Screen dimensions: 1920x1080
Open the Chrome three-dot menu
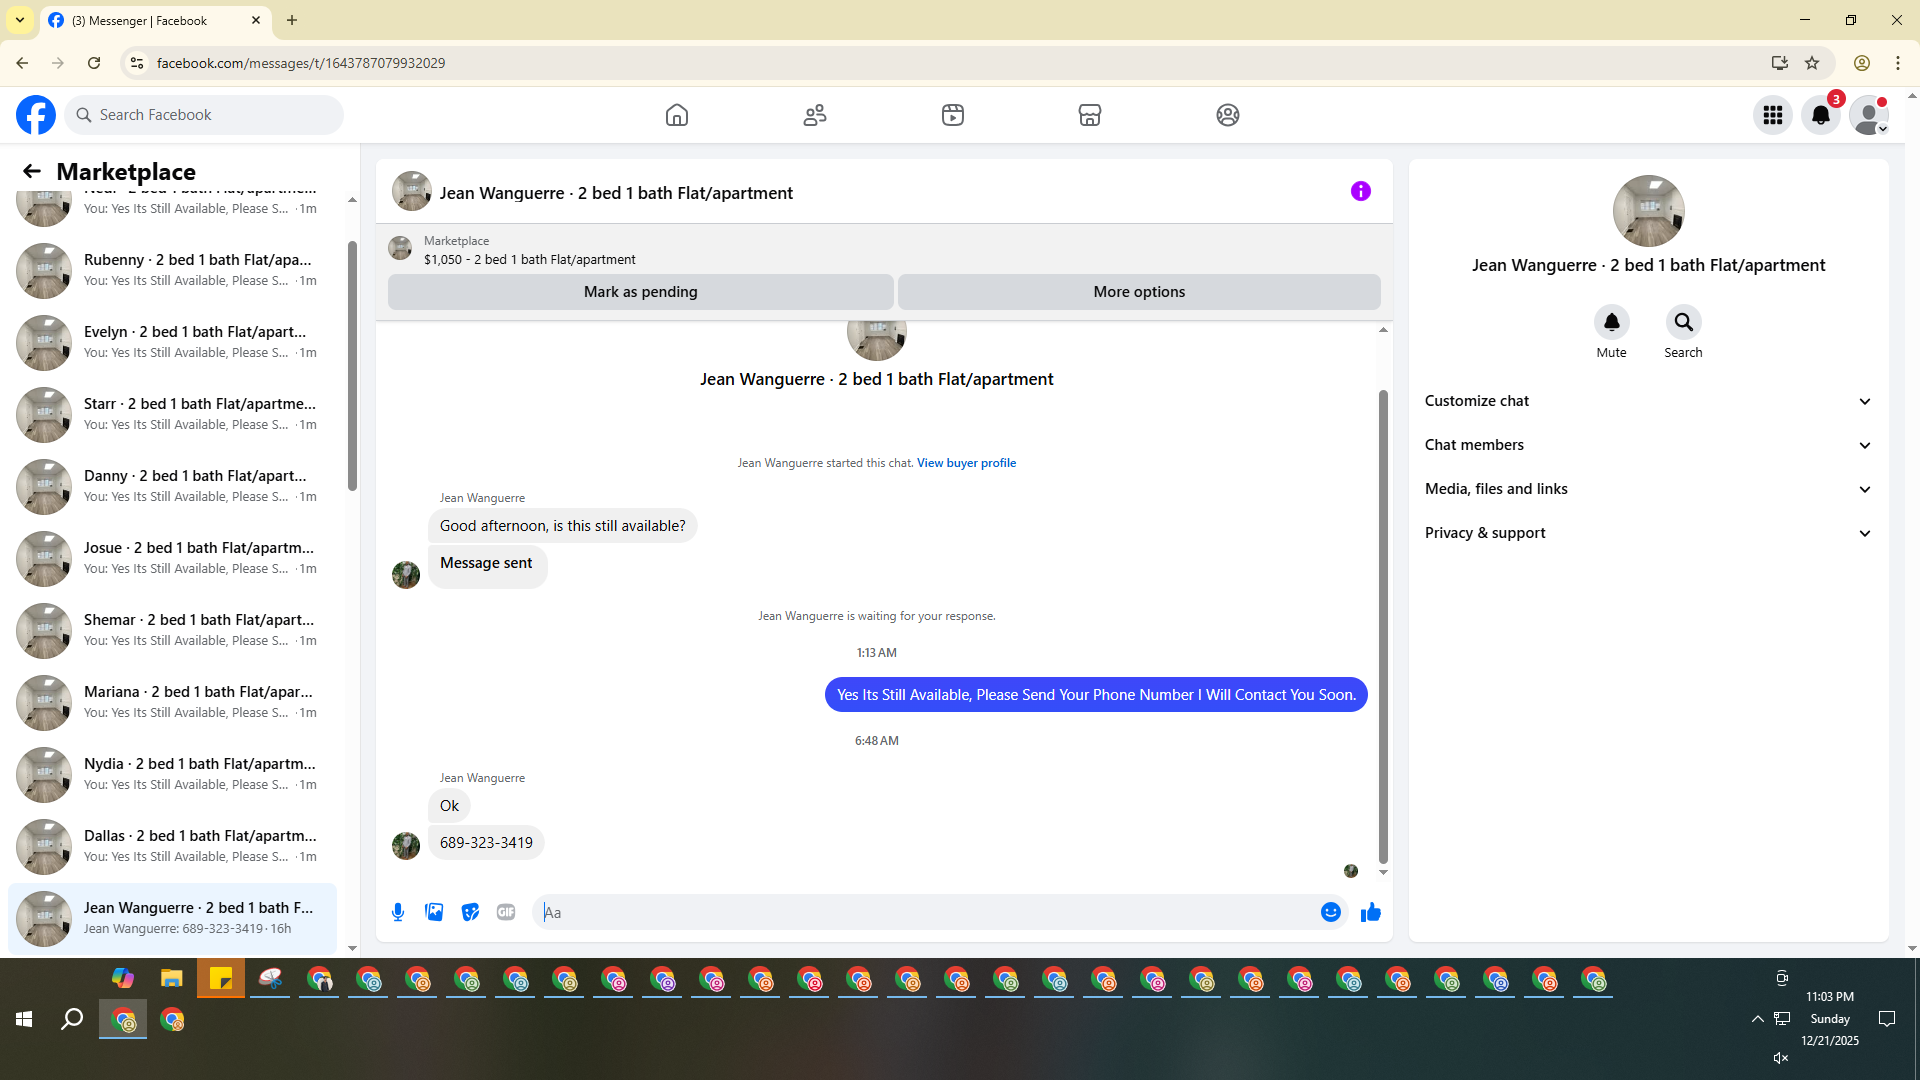(1898, 63)
